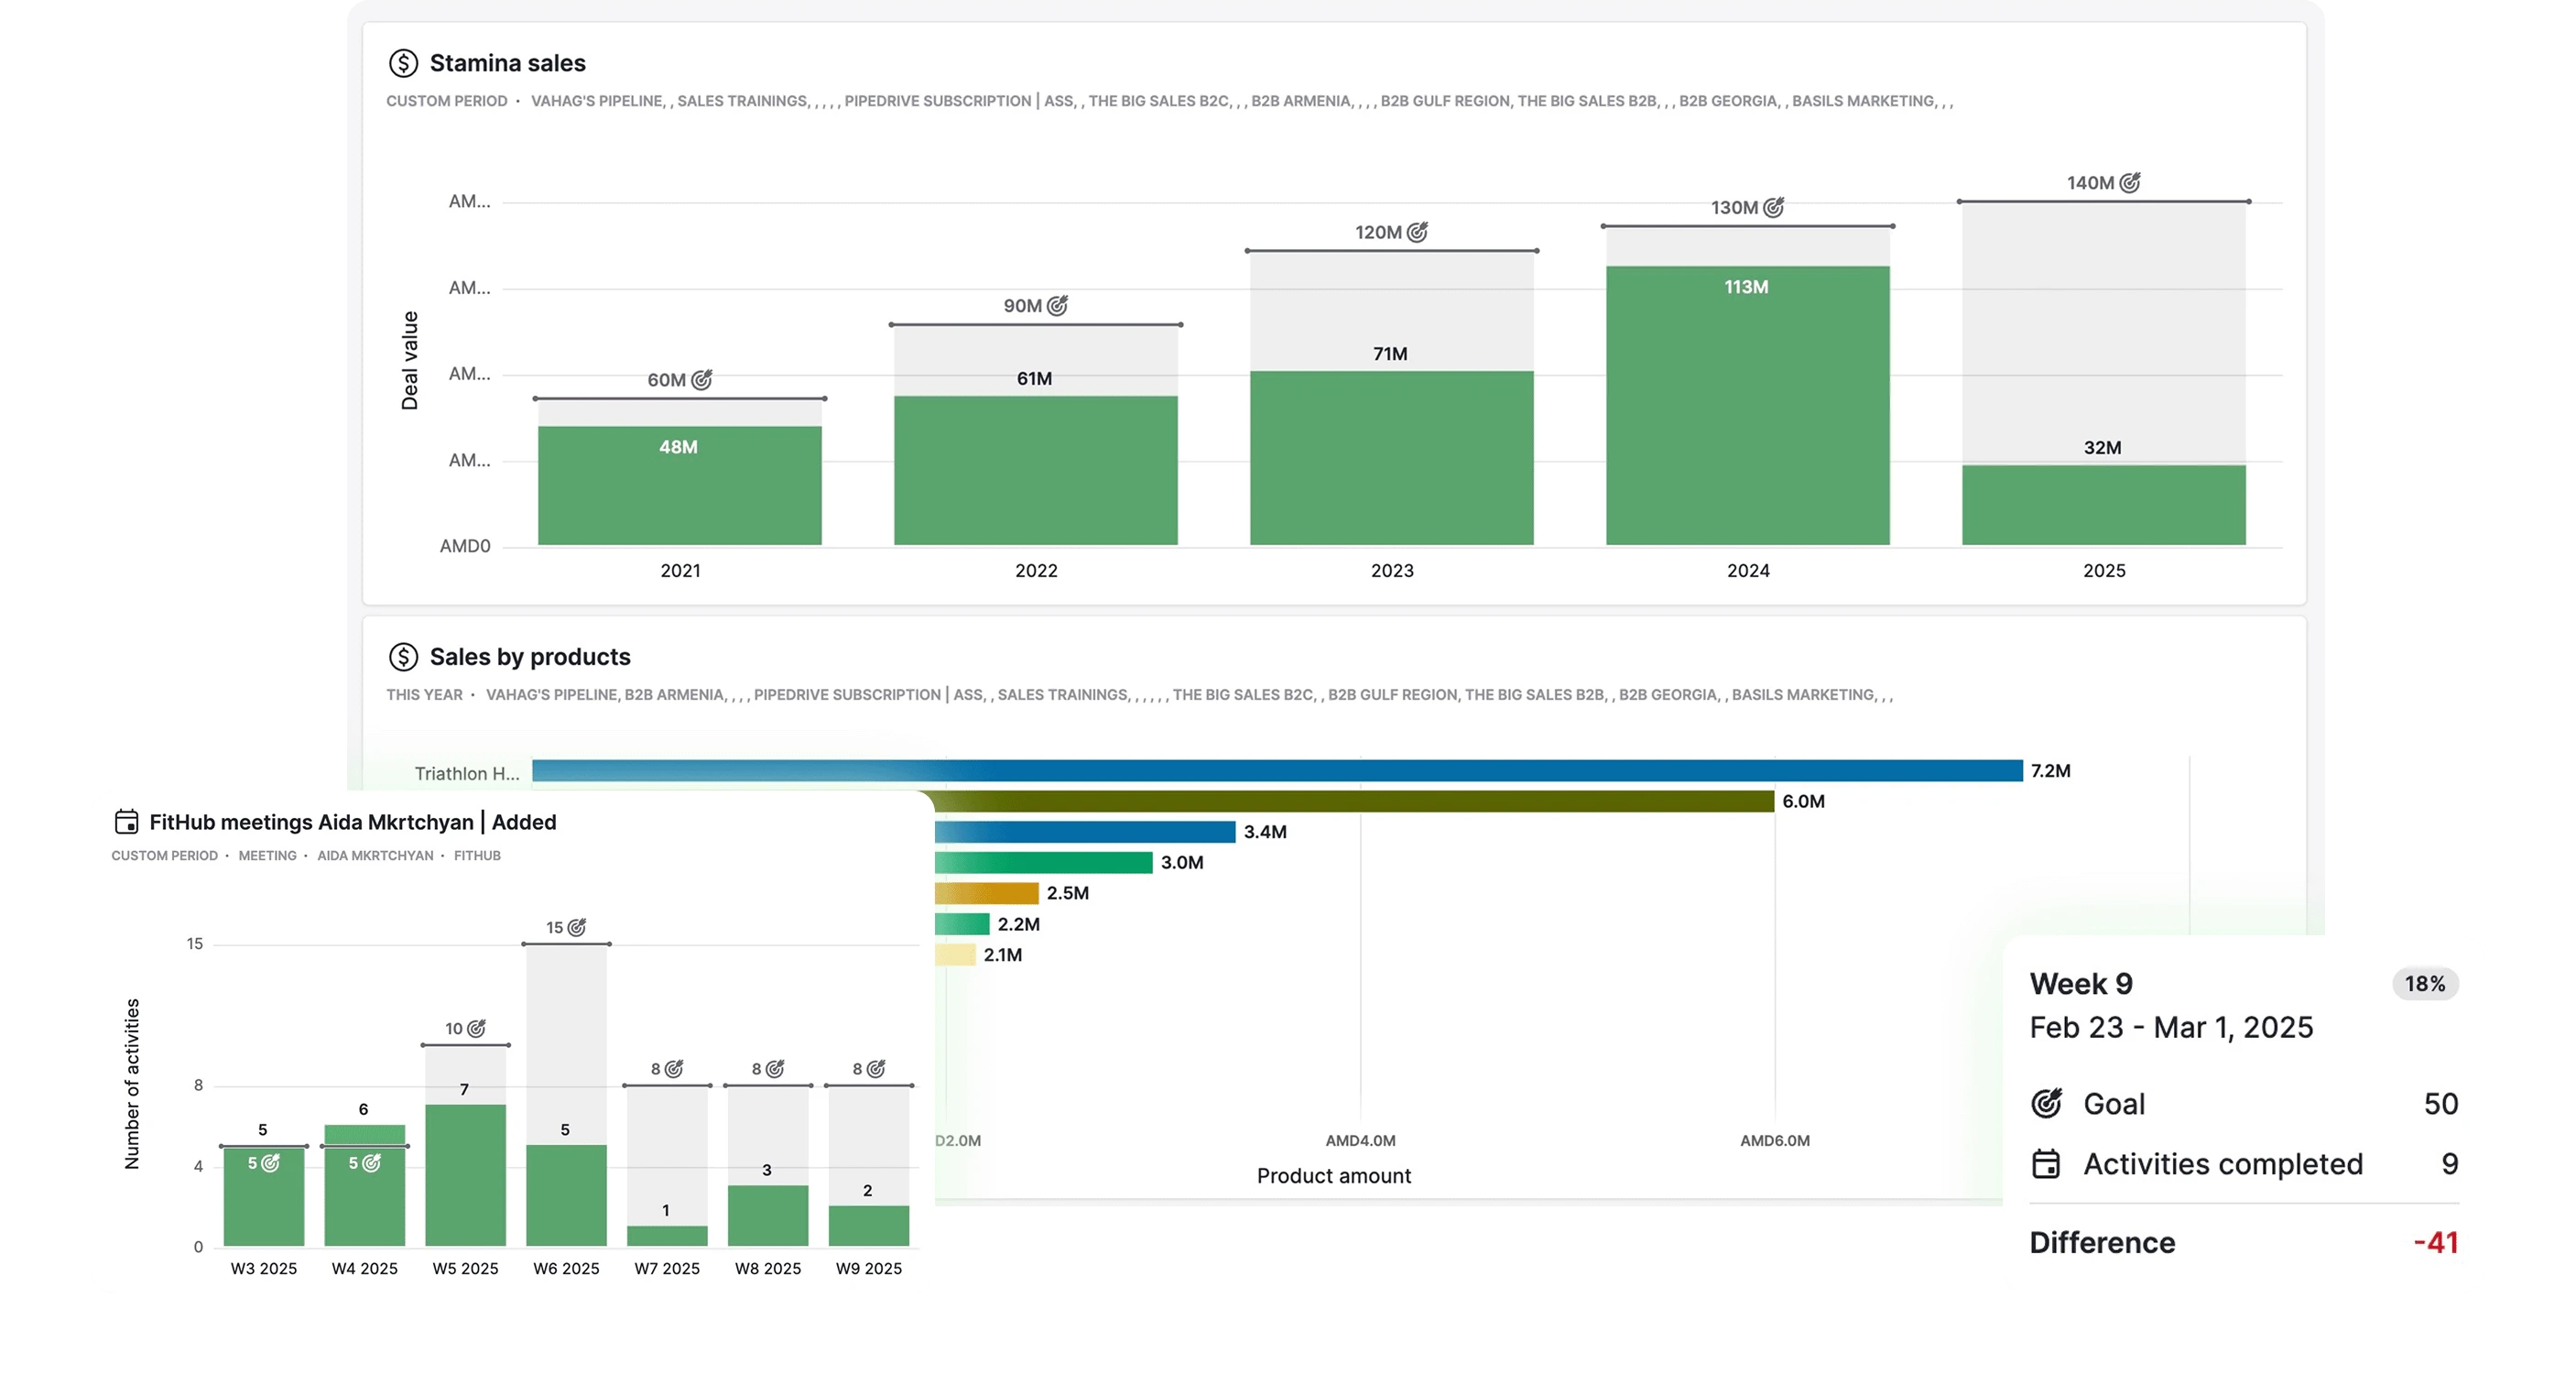
Task: Open the Sales by products report title
Action: point(529,657)
